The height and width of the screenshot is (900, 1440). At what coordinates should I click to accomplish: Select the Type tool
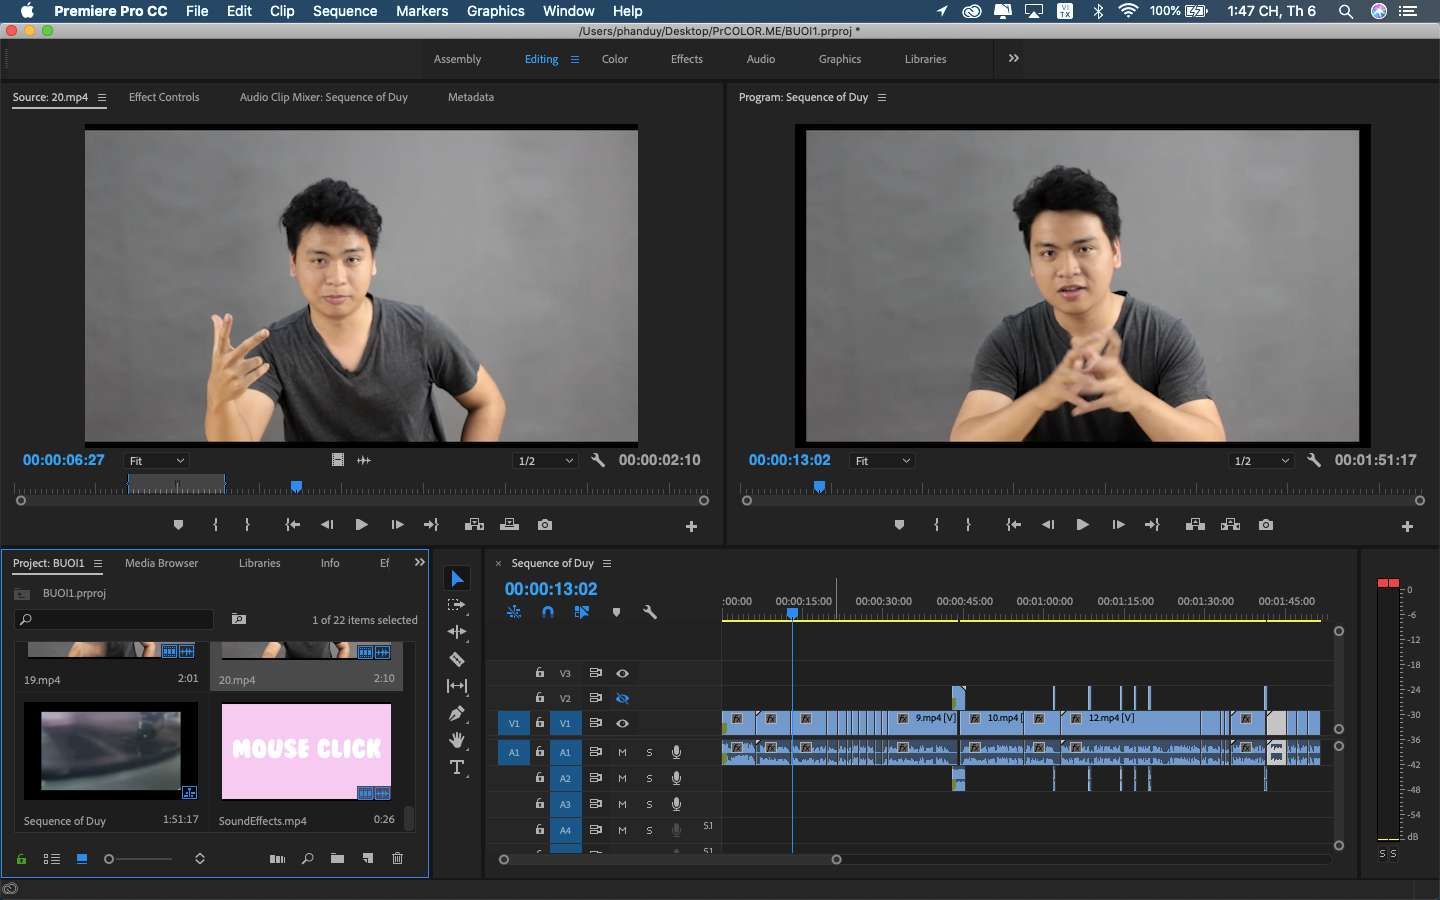pos(457,767)
